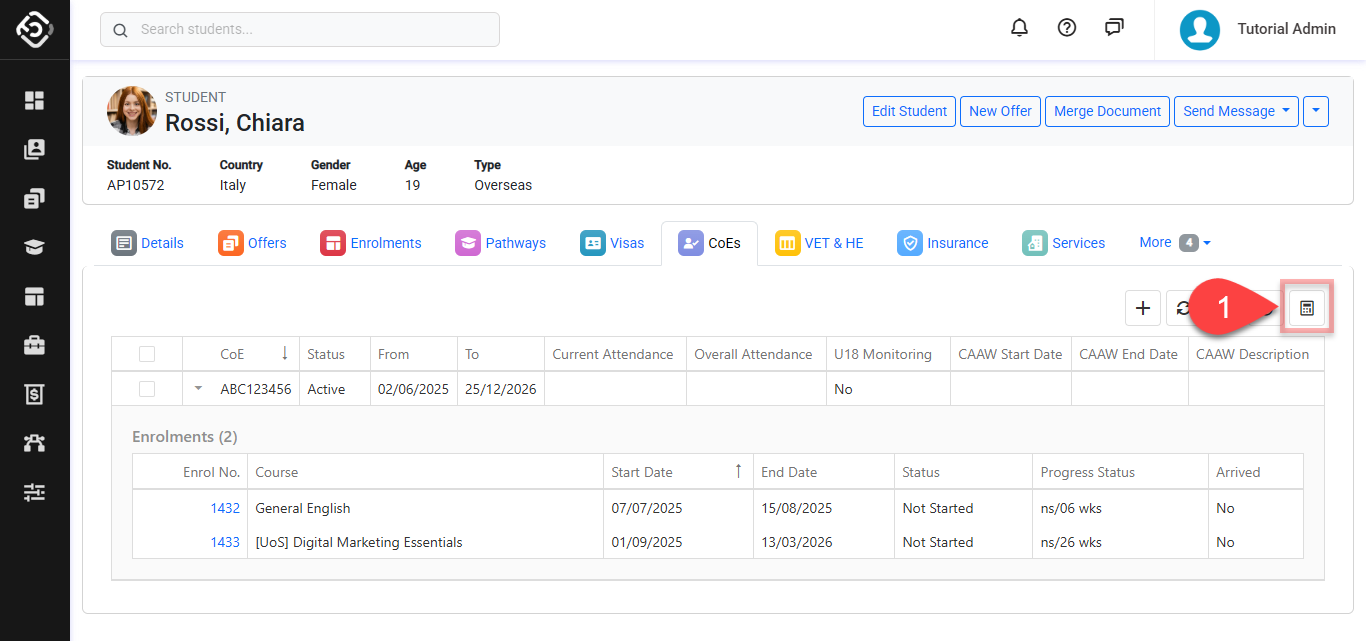This screenshot has height=641, width=1366.
Task: Toggle the select-all checkbox in CoE header
Action: point(147,354)
